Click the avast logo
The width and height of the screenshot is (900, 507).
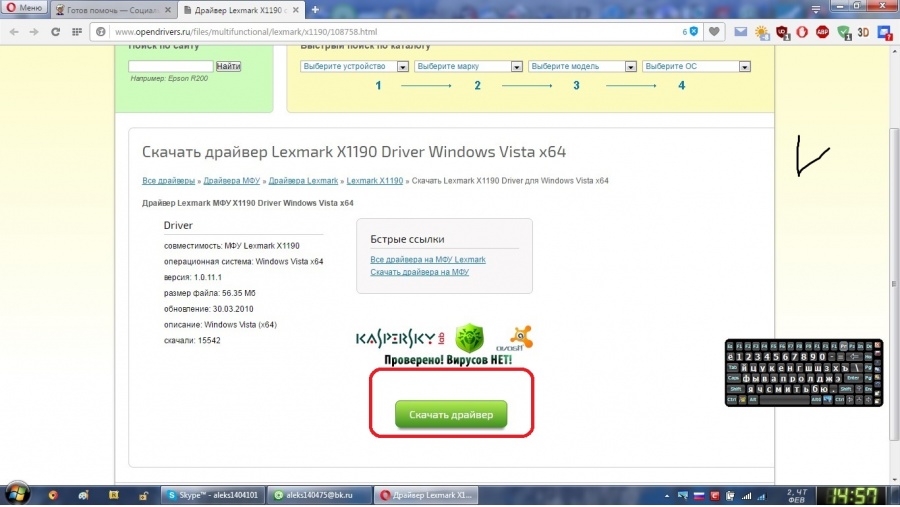515,339
